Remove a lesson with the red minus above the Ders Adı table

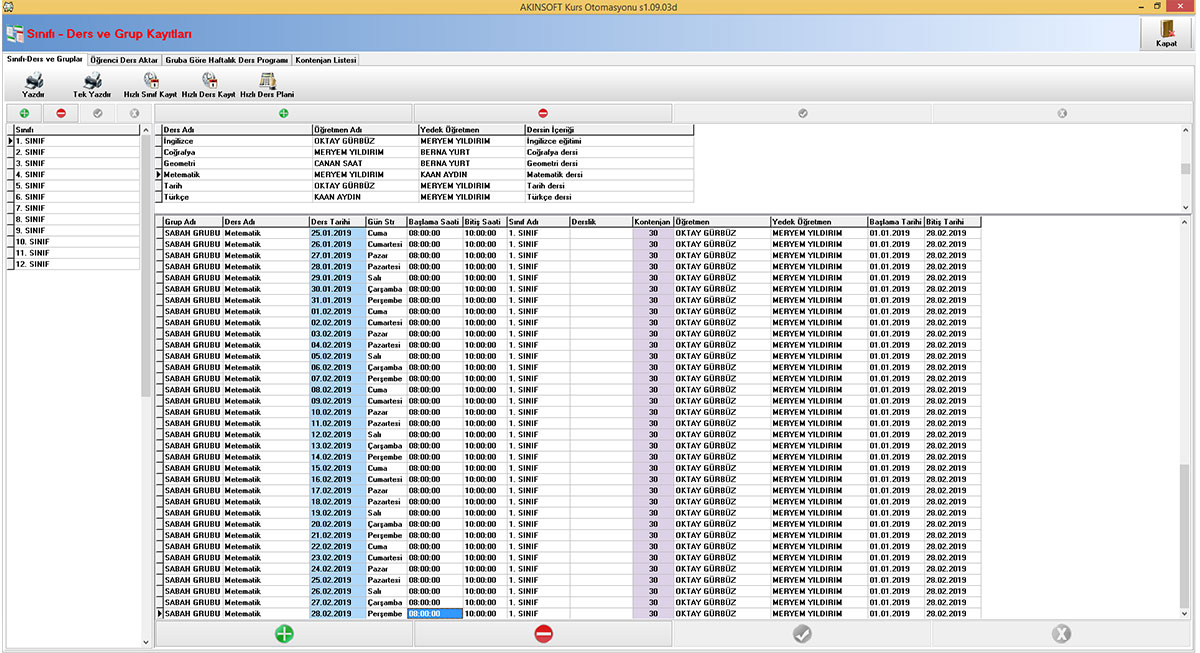coord(543,113)
